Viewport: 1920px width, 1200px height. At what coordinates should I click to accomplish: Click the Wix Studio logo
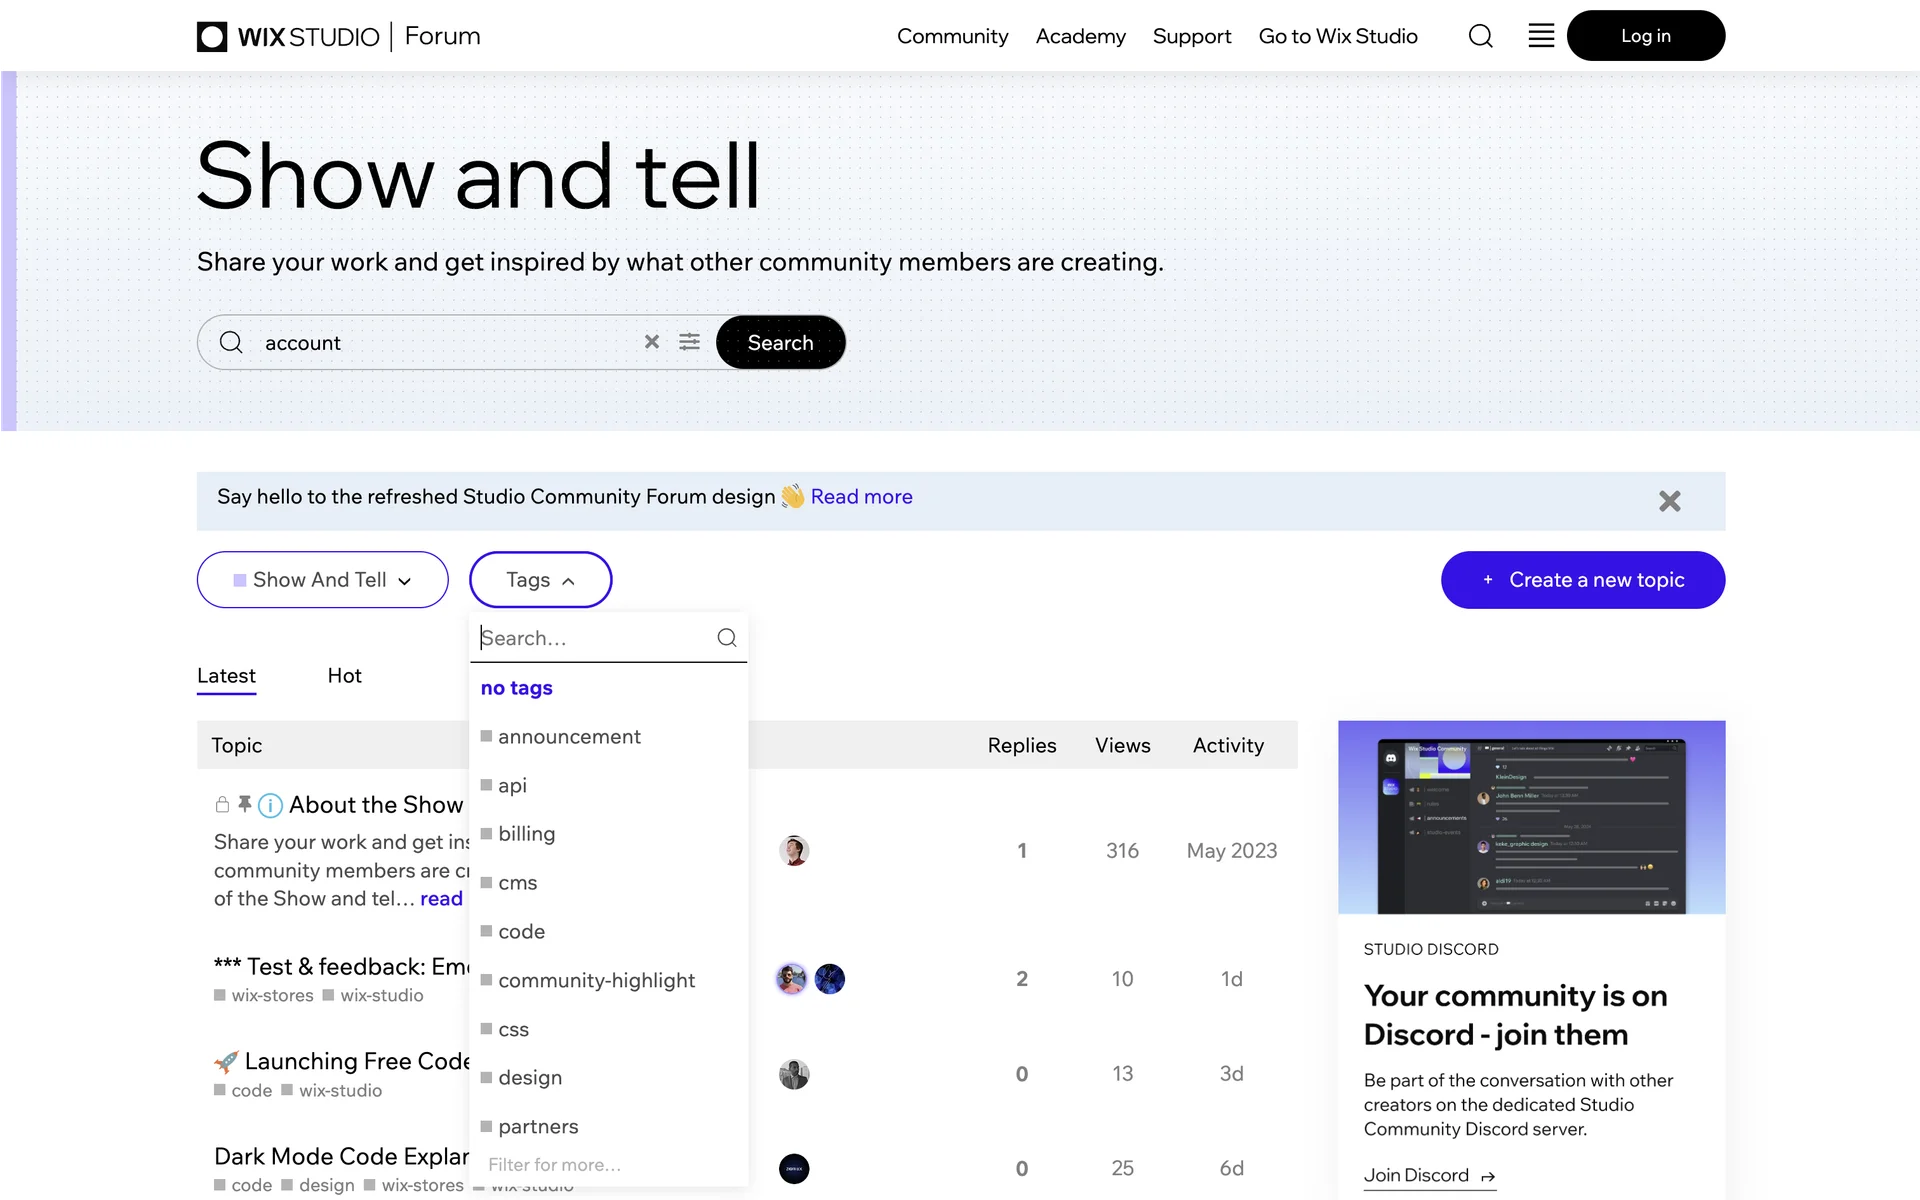[x=289, y=37]
